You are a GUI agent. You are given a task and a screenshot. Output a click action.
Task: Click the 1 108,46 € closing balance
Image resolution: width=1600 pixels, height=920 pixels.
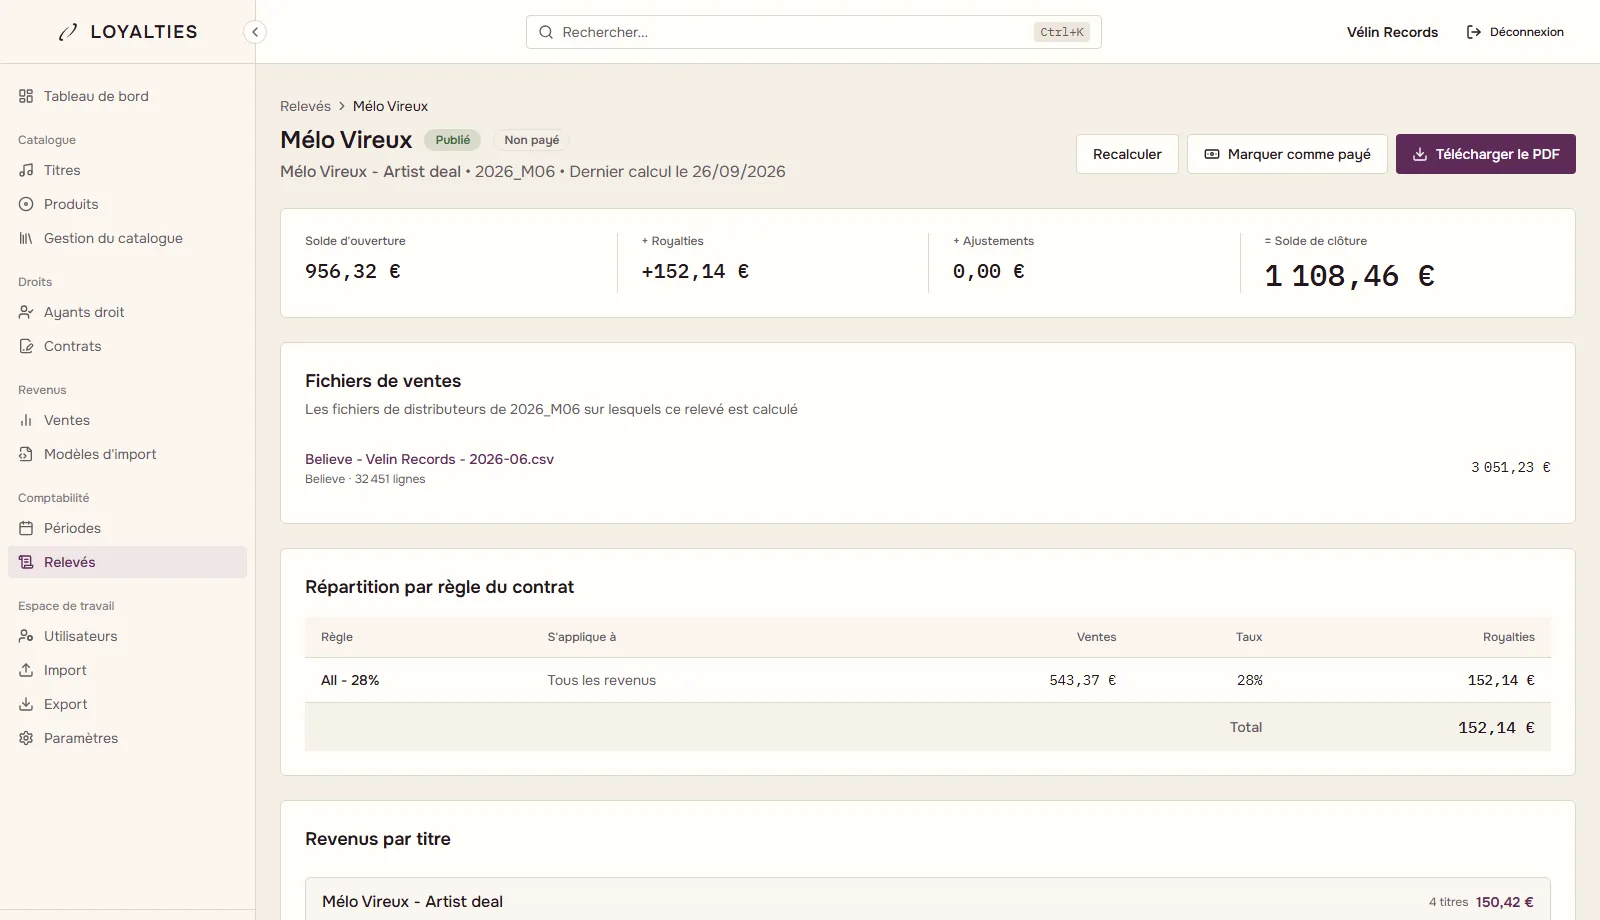tap(1349, 276)
